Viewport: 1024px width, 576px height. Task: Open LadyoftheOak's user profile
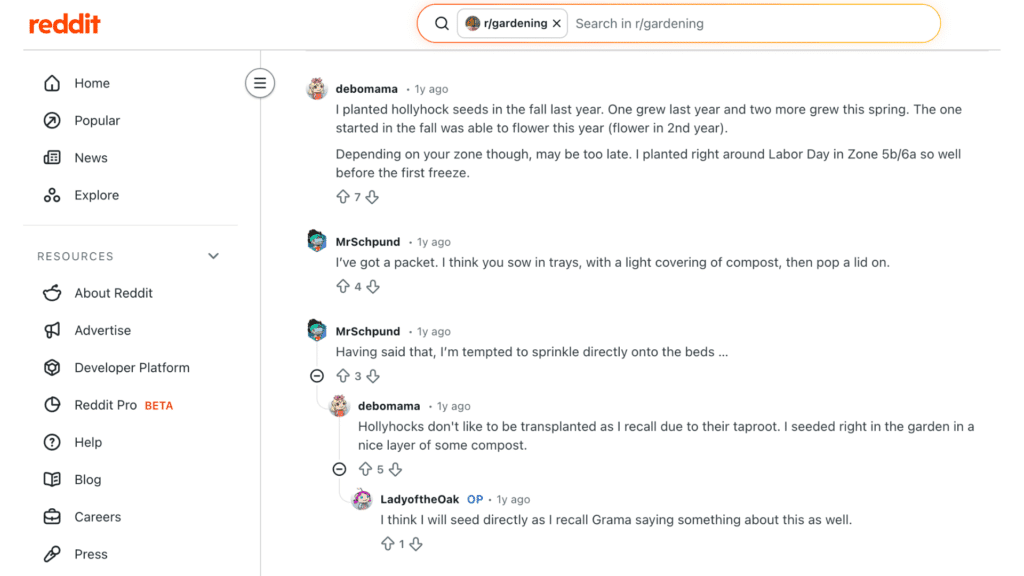pos(420,499)
